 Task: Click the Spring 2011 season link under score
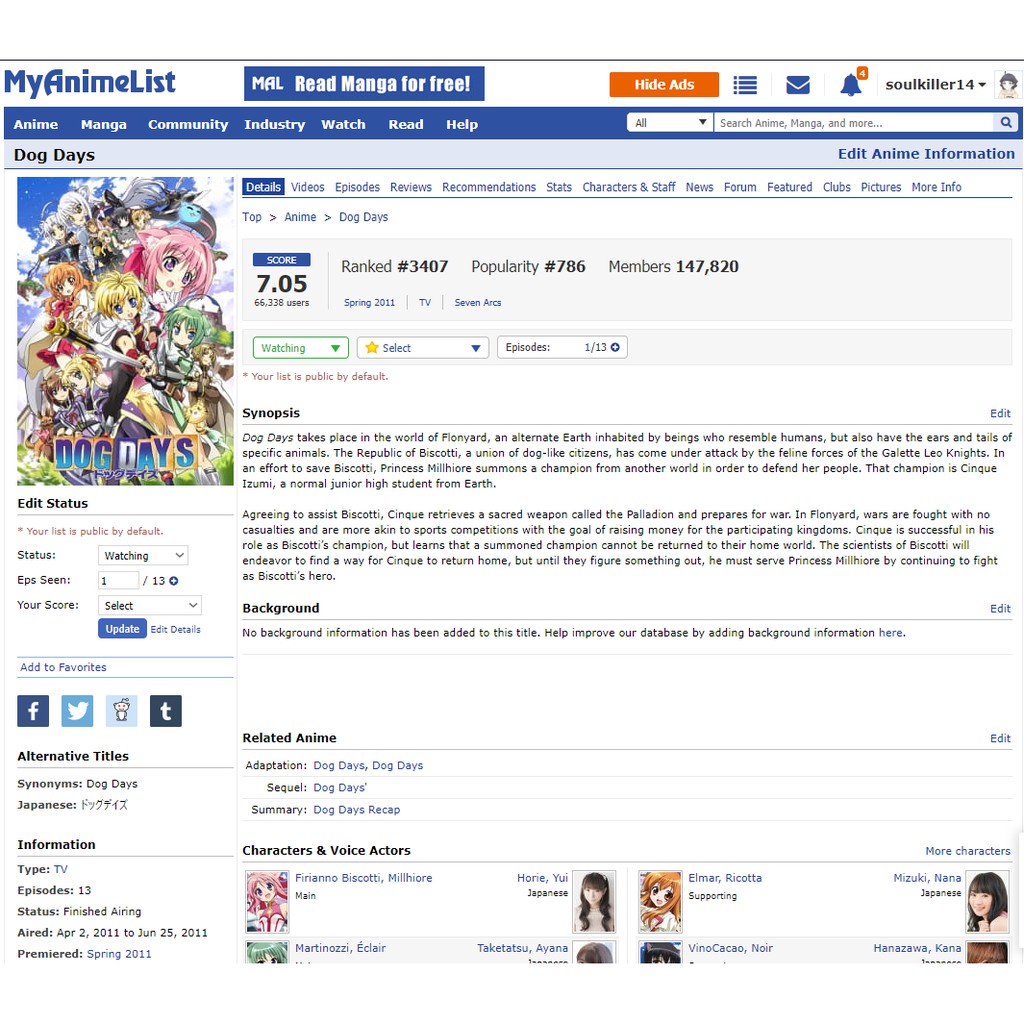[370, 302]
